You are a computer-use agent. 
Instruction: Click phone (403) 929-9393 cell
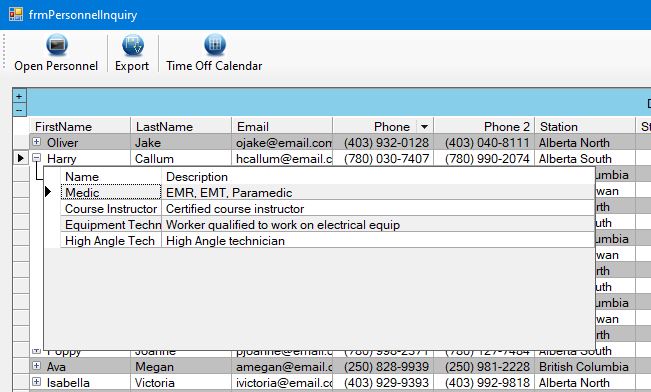point(383,382)
